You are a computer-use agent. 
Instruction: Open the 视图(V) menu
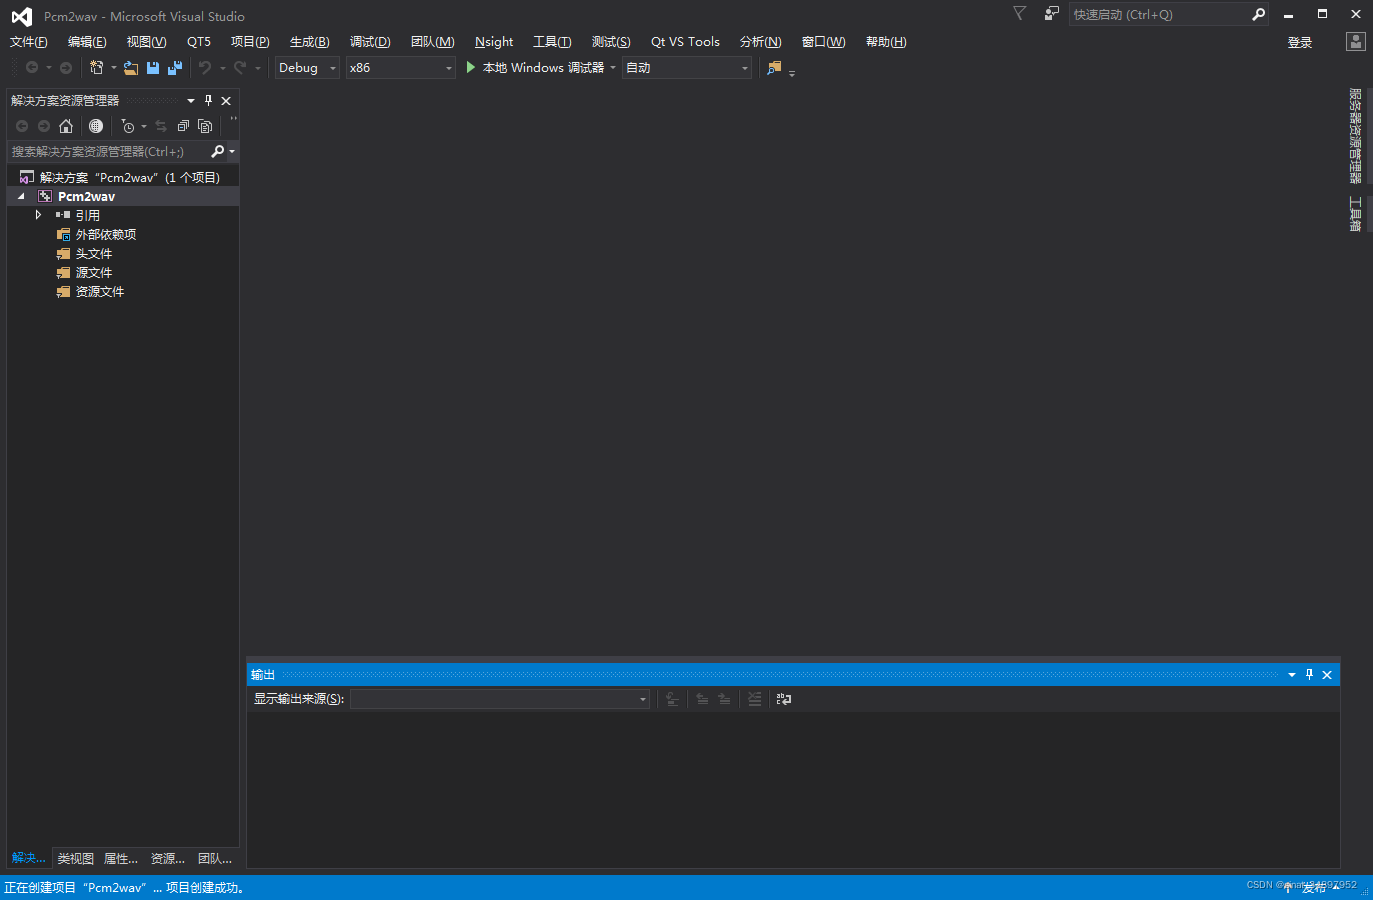click(x=146, y=42)
